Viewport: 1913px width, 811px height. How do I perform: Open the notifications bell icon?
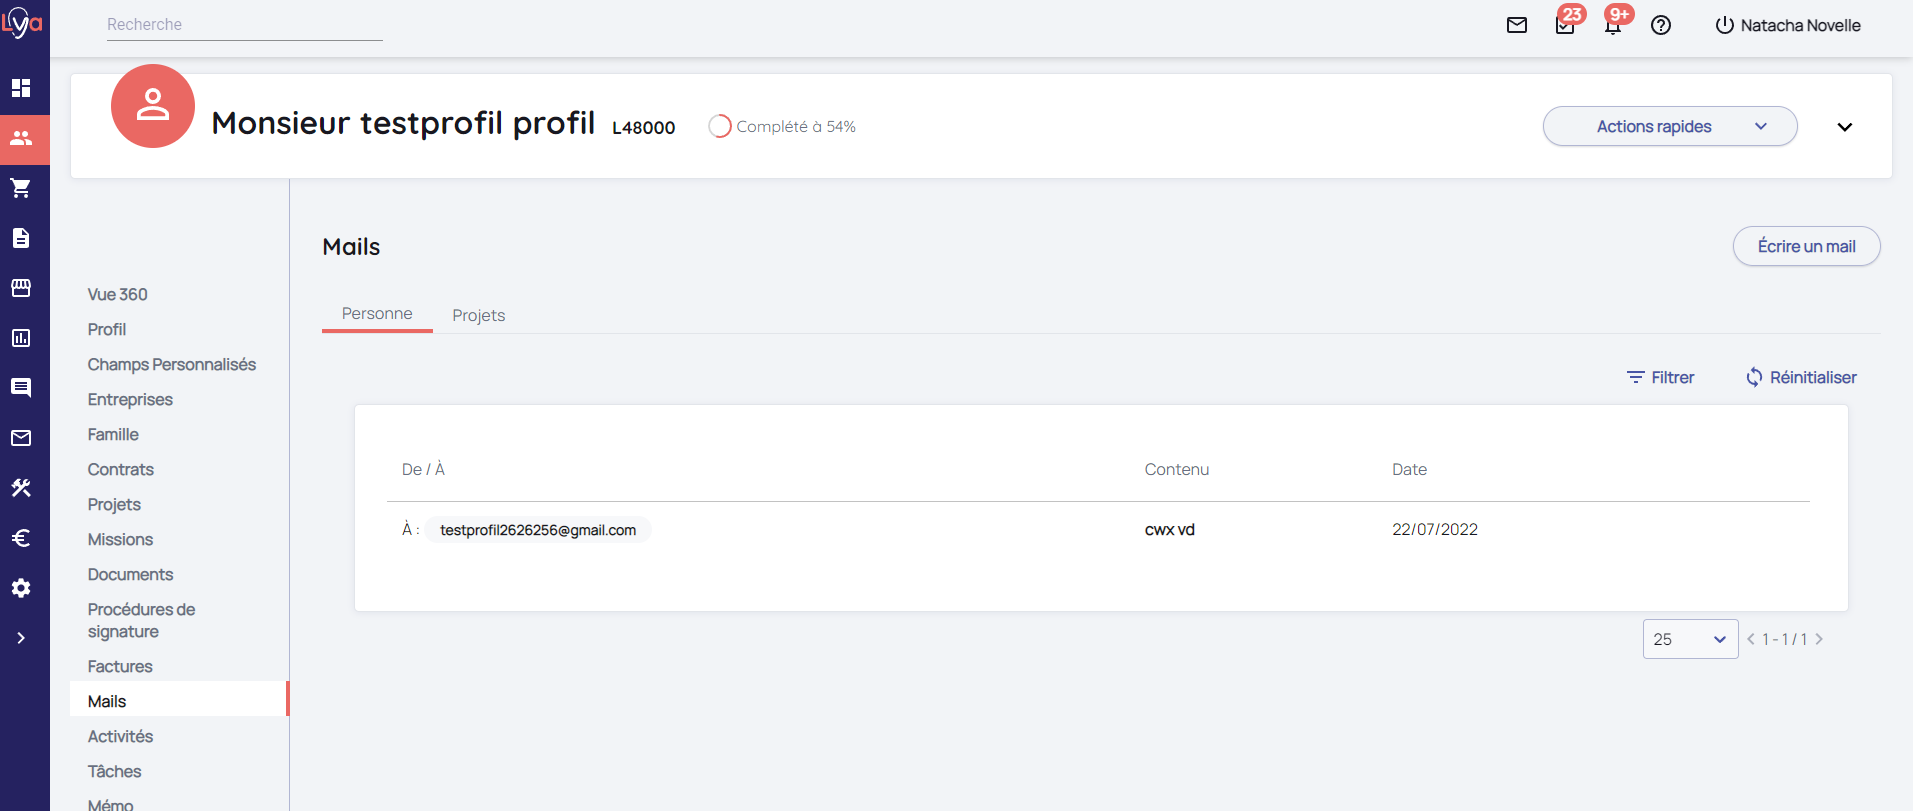(x=1613, y=26)
